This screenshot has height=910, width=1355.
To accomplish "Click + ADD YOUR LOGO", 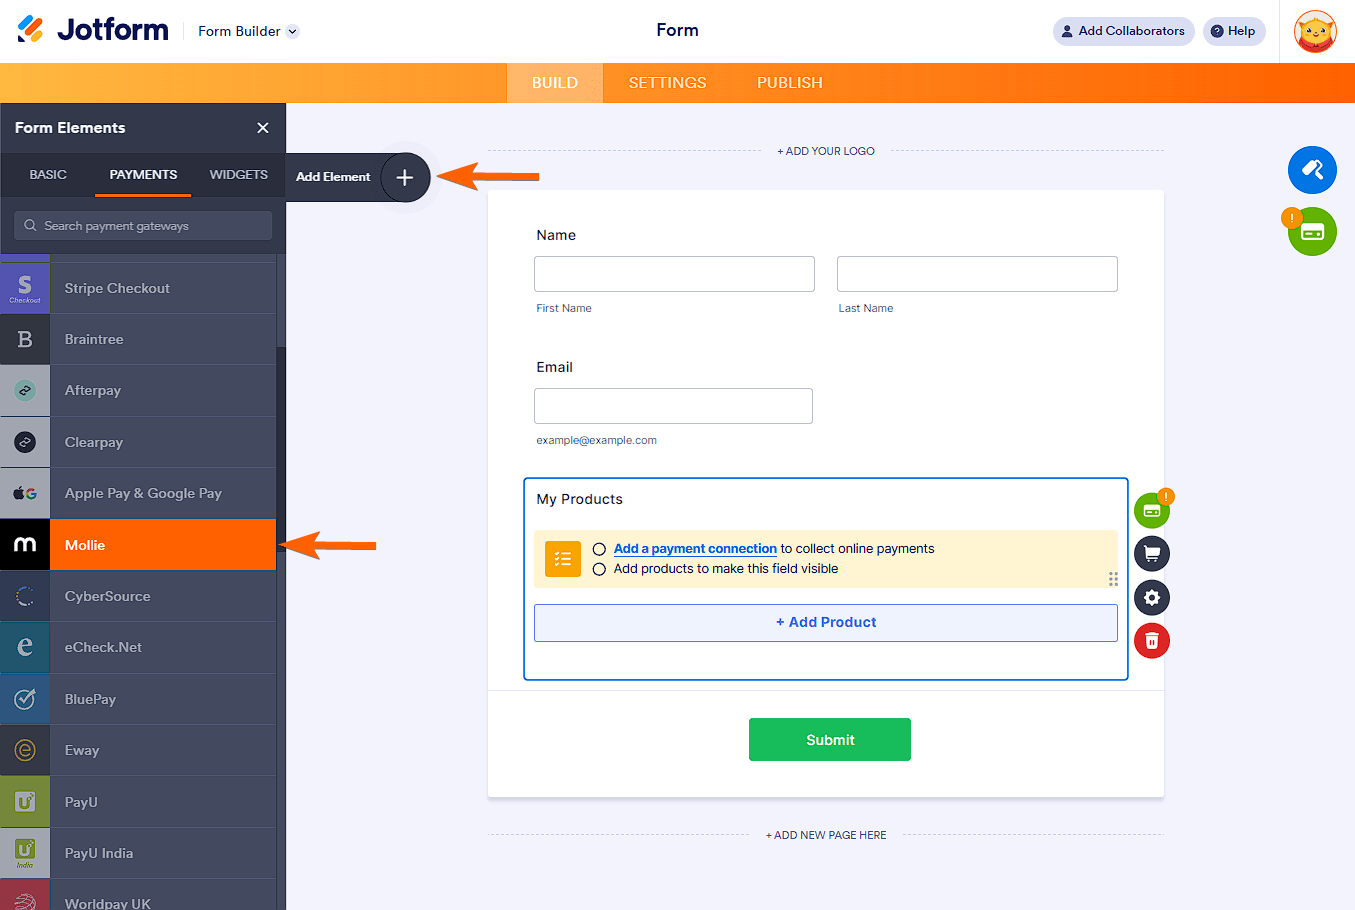I will pyautogui.click(x=826, y=151).
